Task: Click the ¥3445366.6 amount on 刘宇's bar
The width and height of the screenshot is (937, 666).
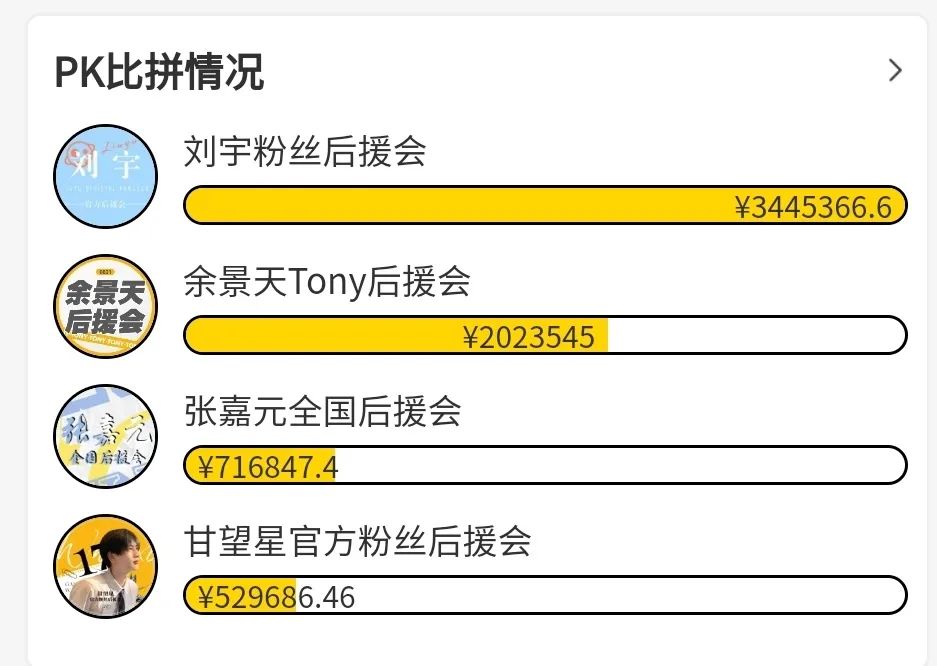Action: click(812, 207)
